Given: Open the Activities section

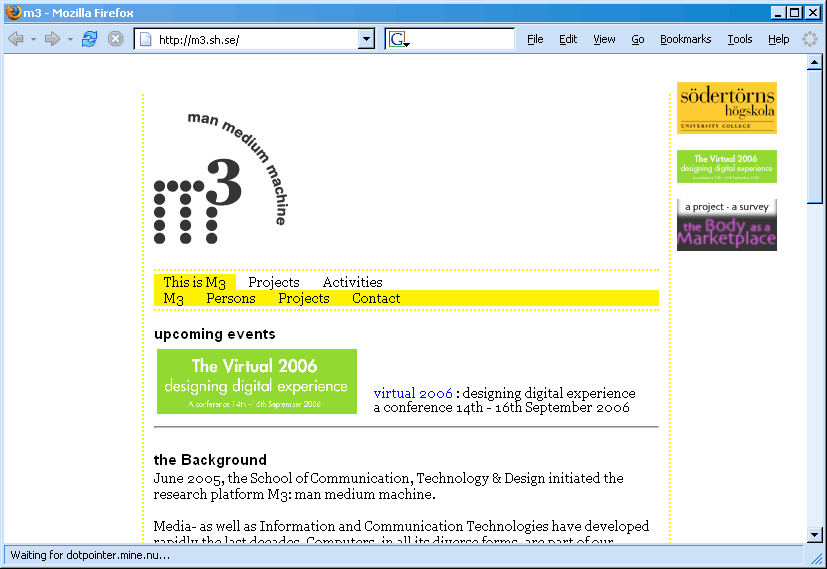Looking at the screenshot, I should (352, 282).
